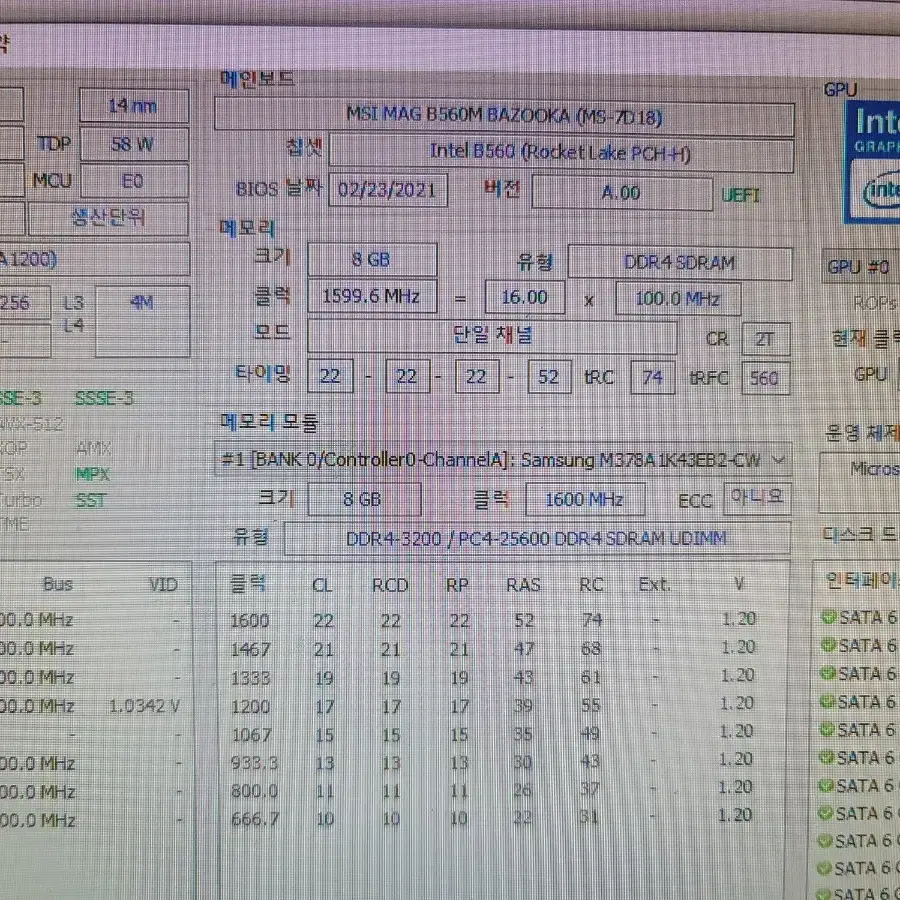The width and height of the screenshot is (900, 900).
Task: Click the 메모리 section heading
Action: coord(247,228)
